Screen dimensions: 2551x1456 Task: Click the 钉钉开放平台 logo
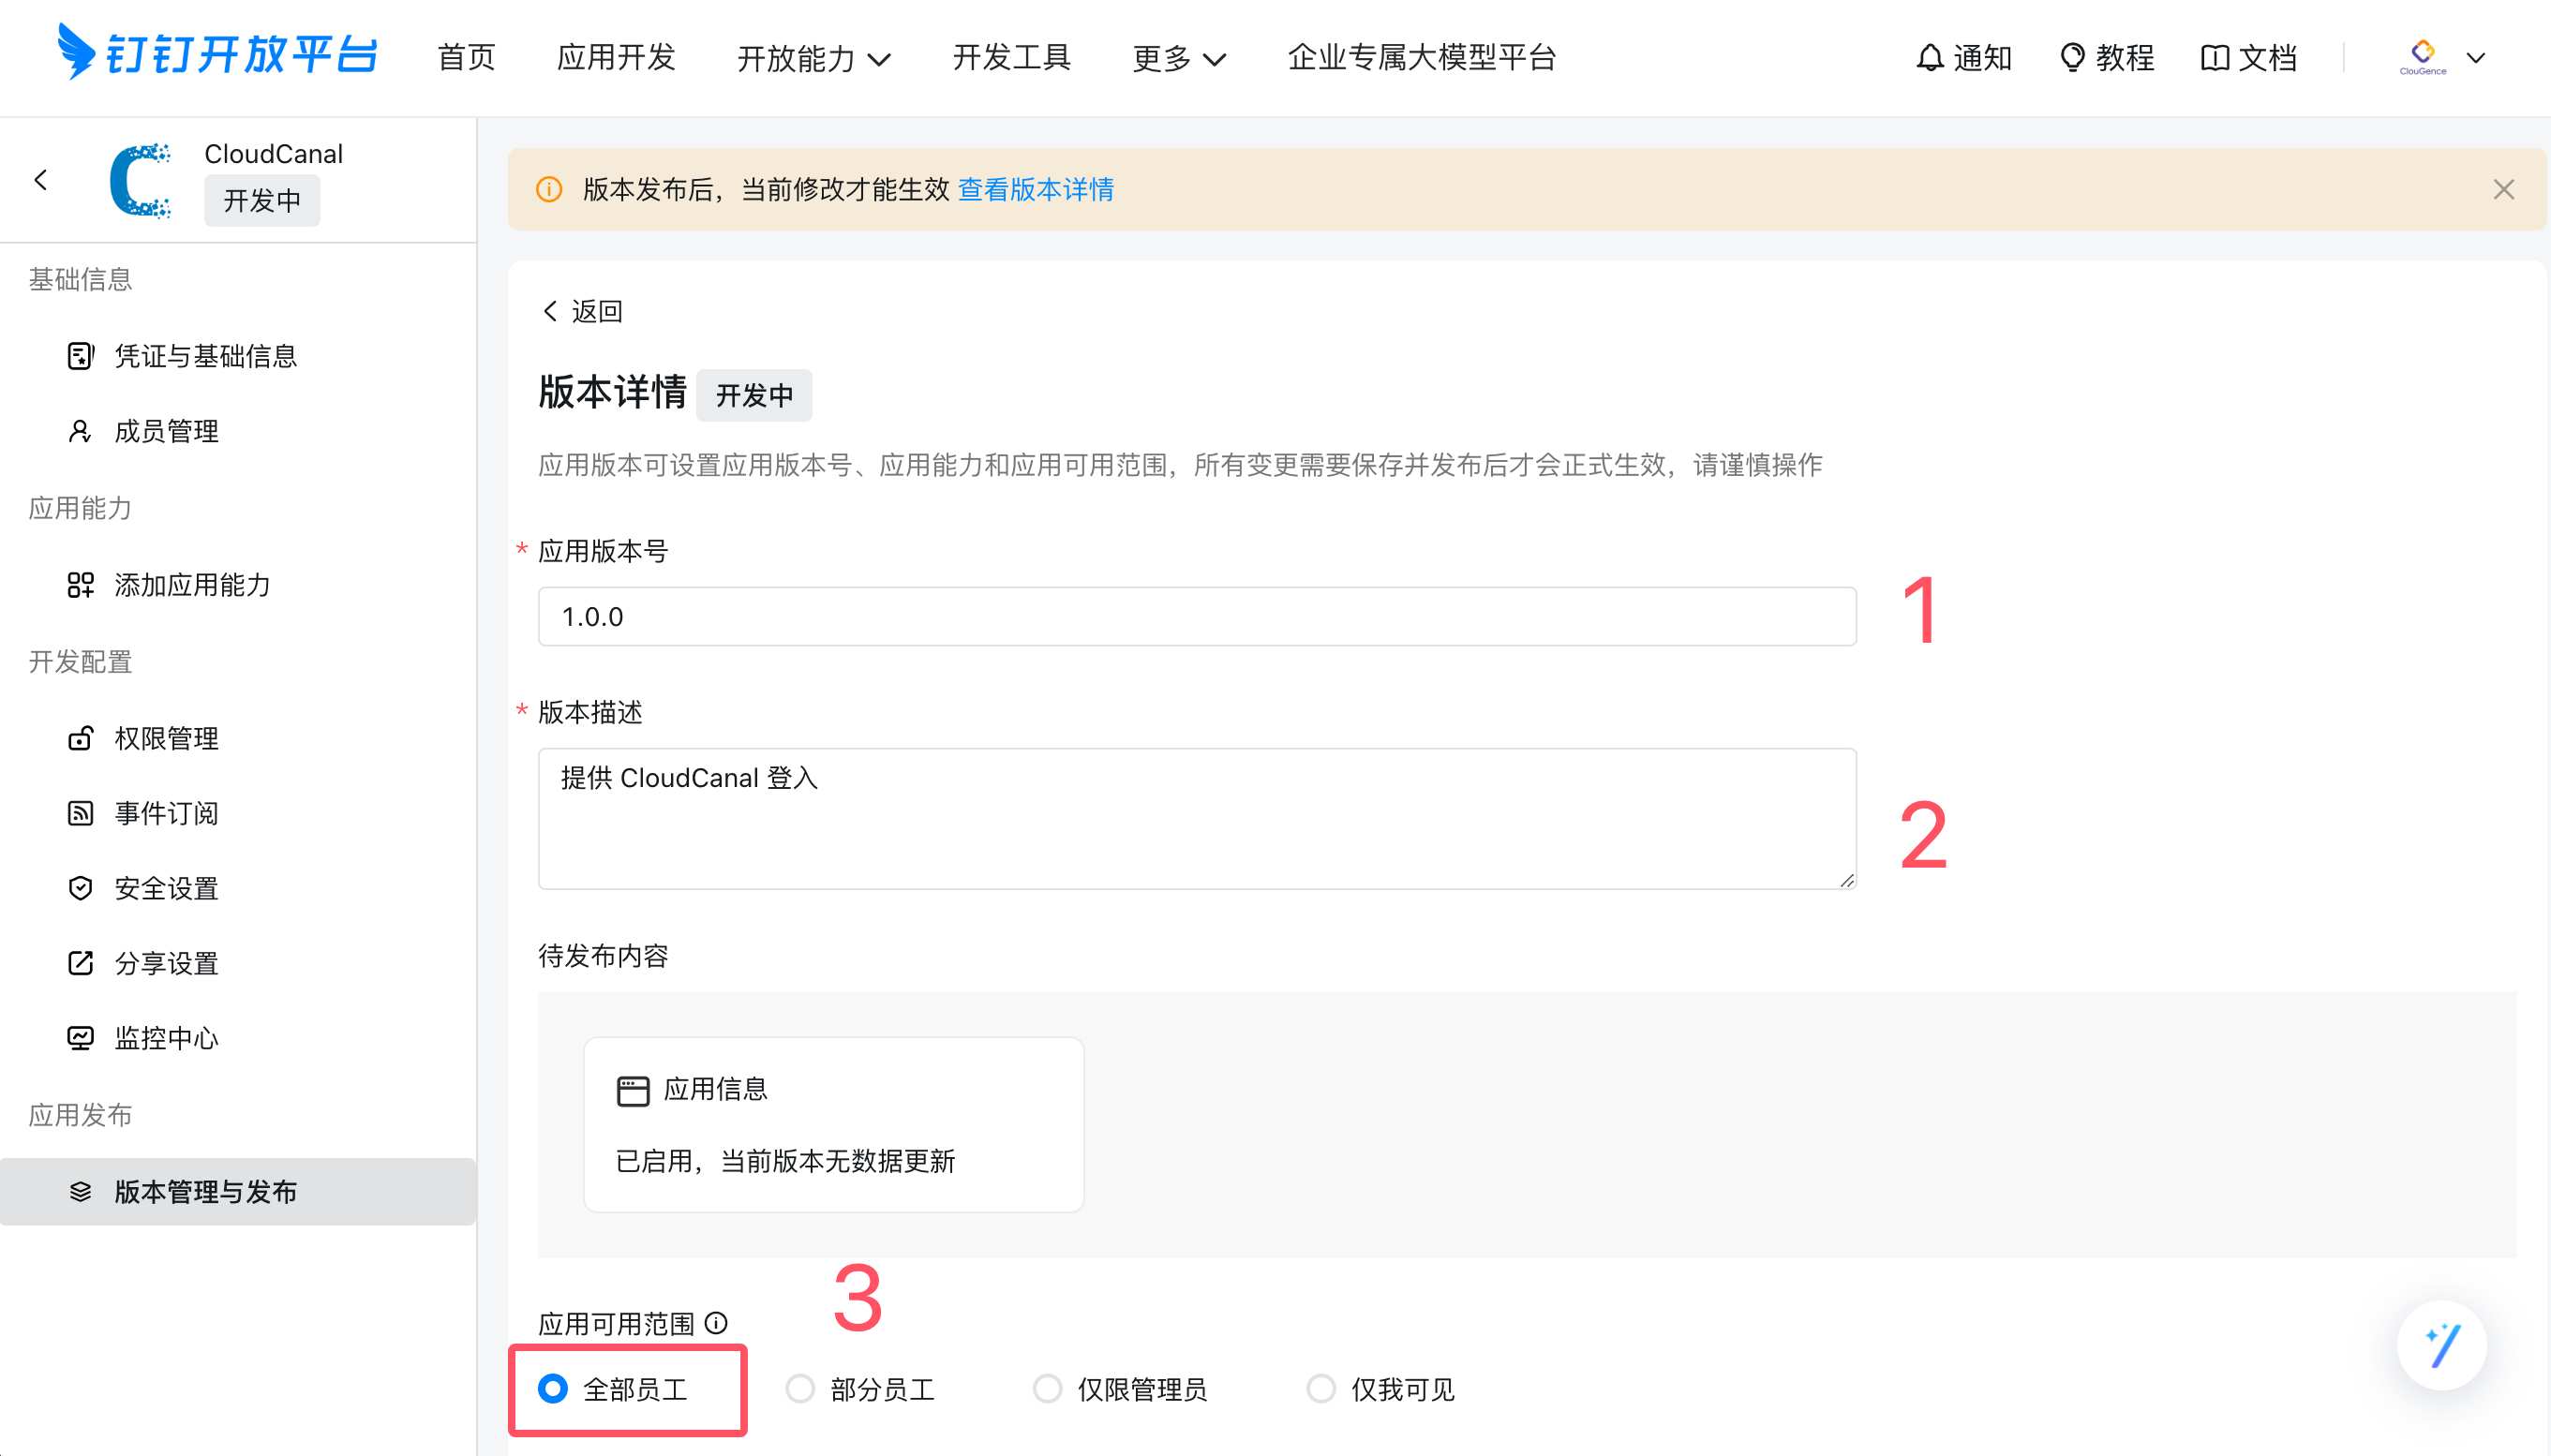point(218,54)
